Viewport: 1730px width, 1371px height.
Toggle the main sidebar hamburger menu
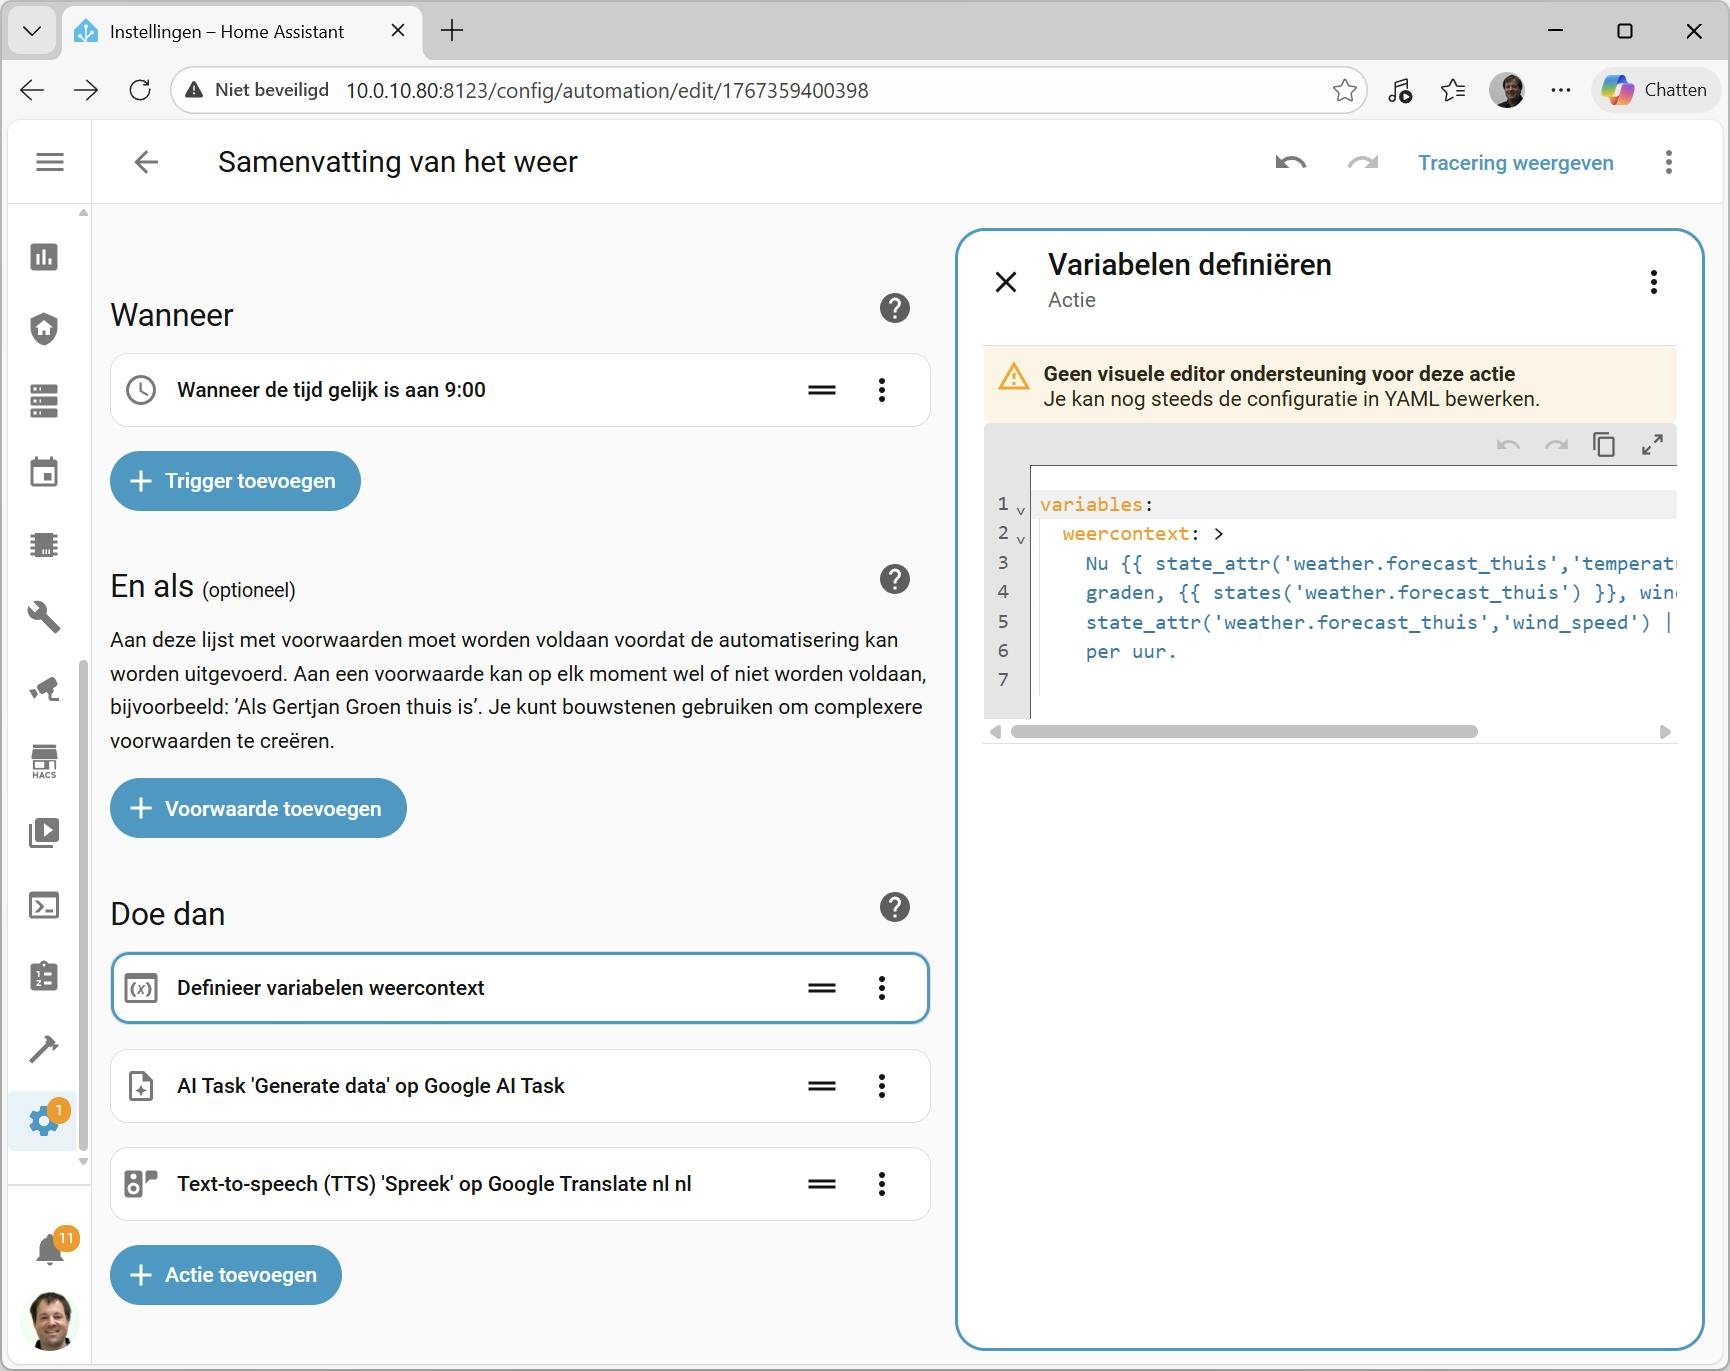click(x=50, y=162)
